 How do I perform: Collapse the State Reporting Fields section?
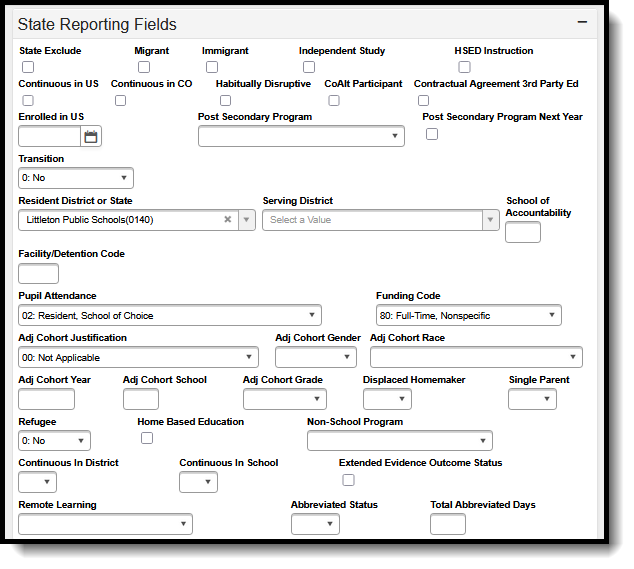pos(582,22)
